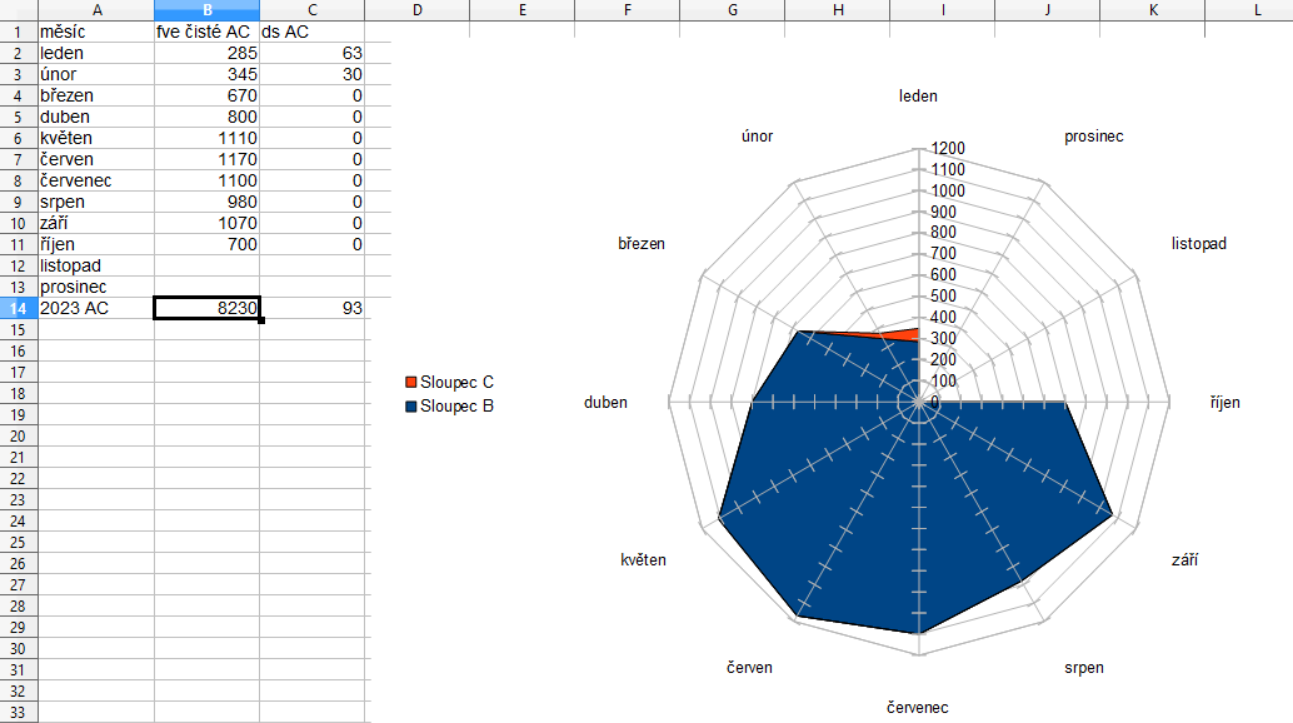This screenshot has width=1293, height=723.
Task: Select the cell containing 'únor' in column A
Action: tap(96, 74)
